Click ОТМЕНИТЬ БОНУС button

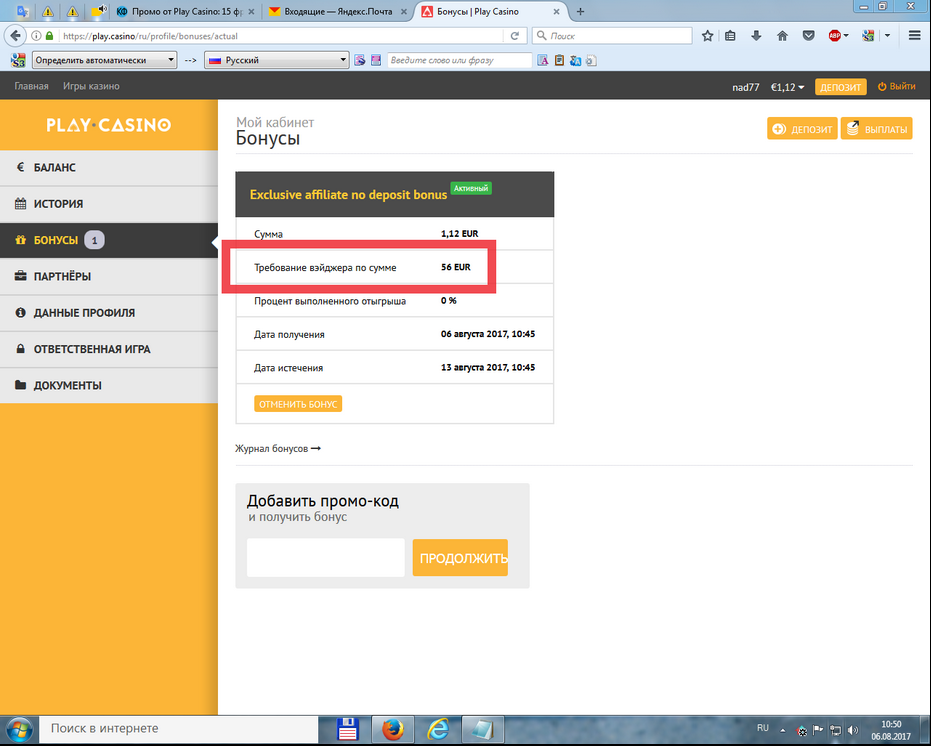pos(298,404)
